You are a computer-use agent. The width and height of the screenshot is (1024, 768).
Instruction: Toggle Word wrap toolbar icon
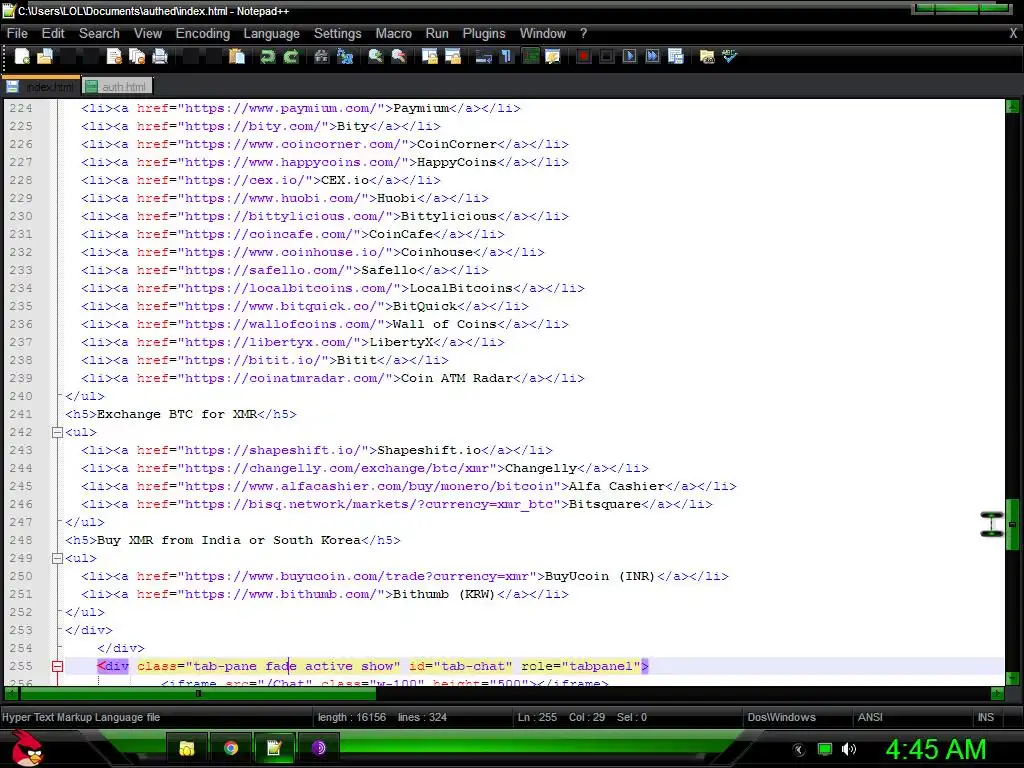(x=483, y=57)
